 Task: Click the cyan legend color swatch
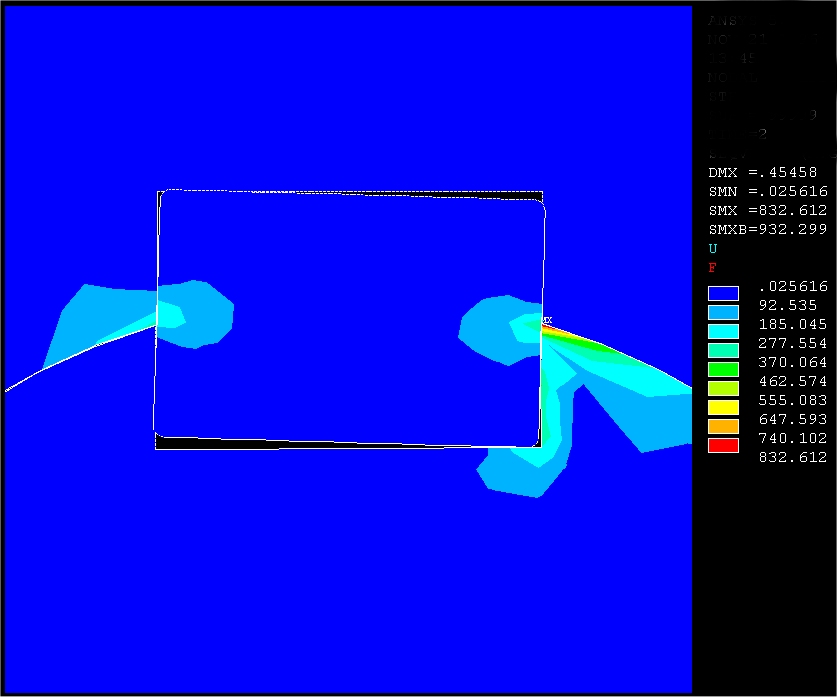723,331
